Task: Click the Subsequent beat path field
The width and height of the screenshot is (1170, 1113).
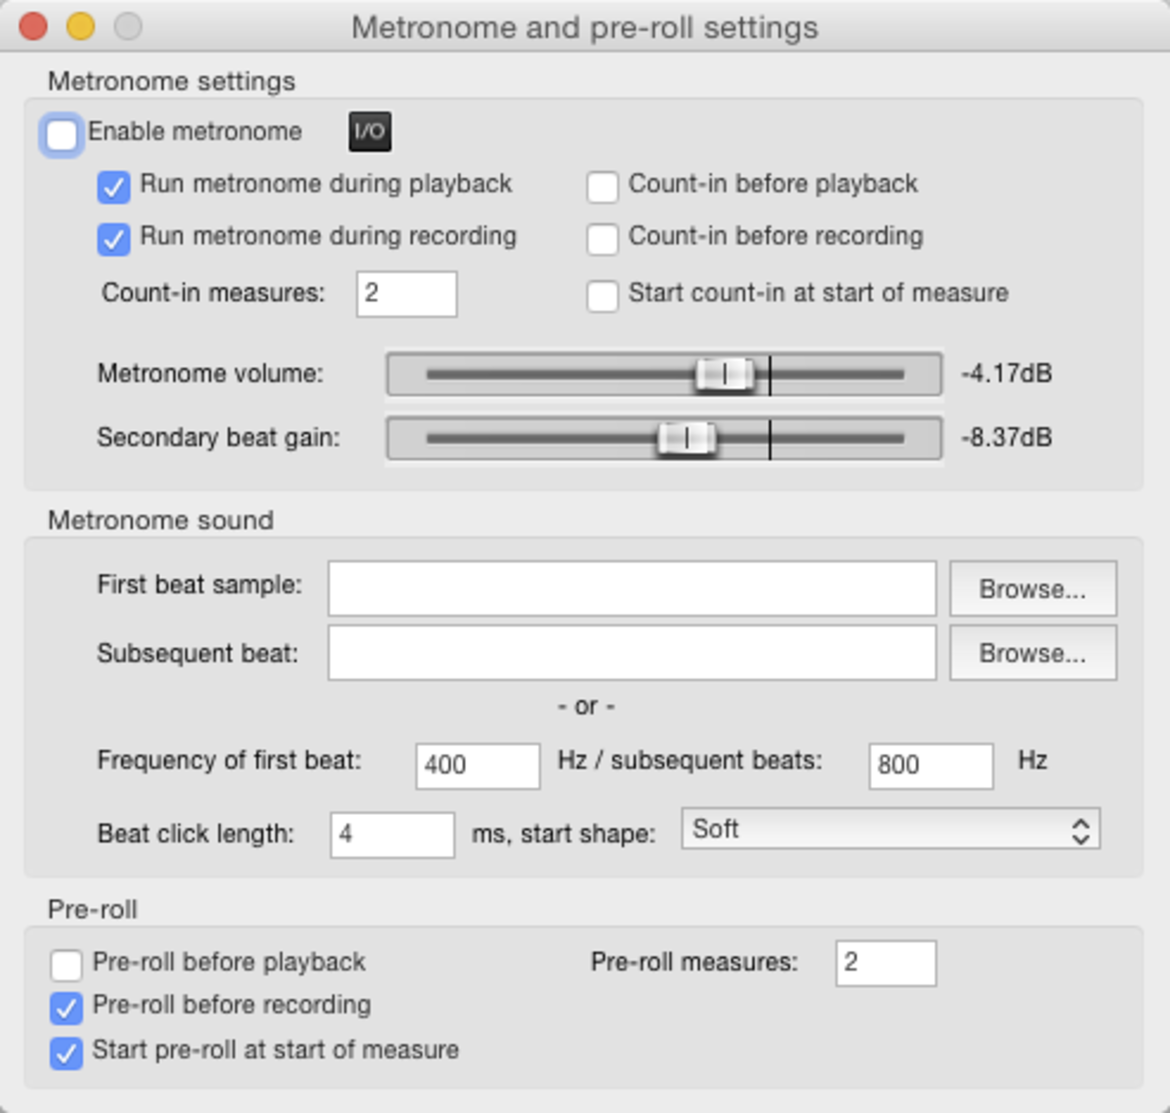Action: [632, 653]
